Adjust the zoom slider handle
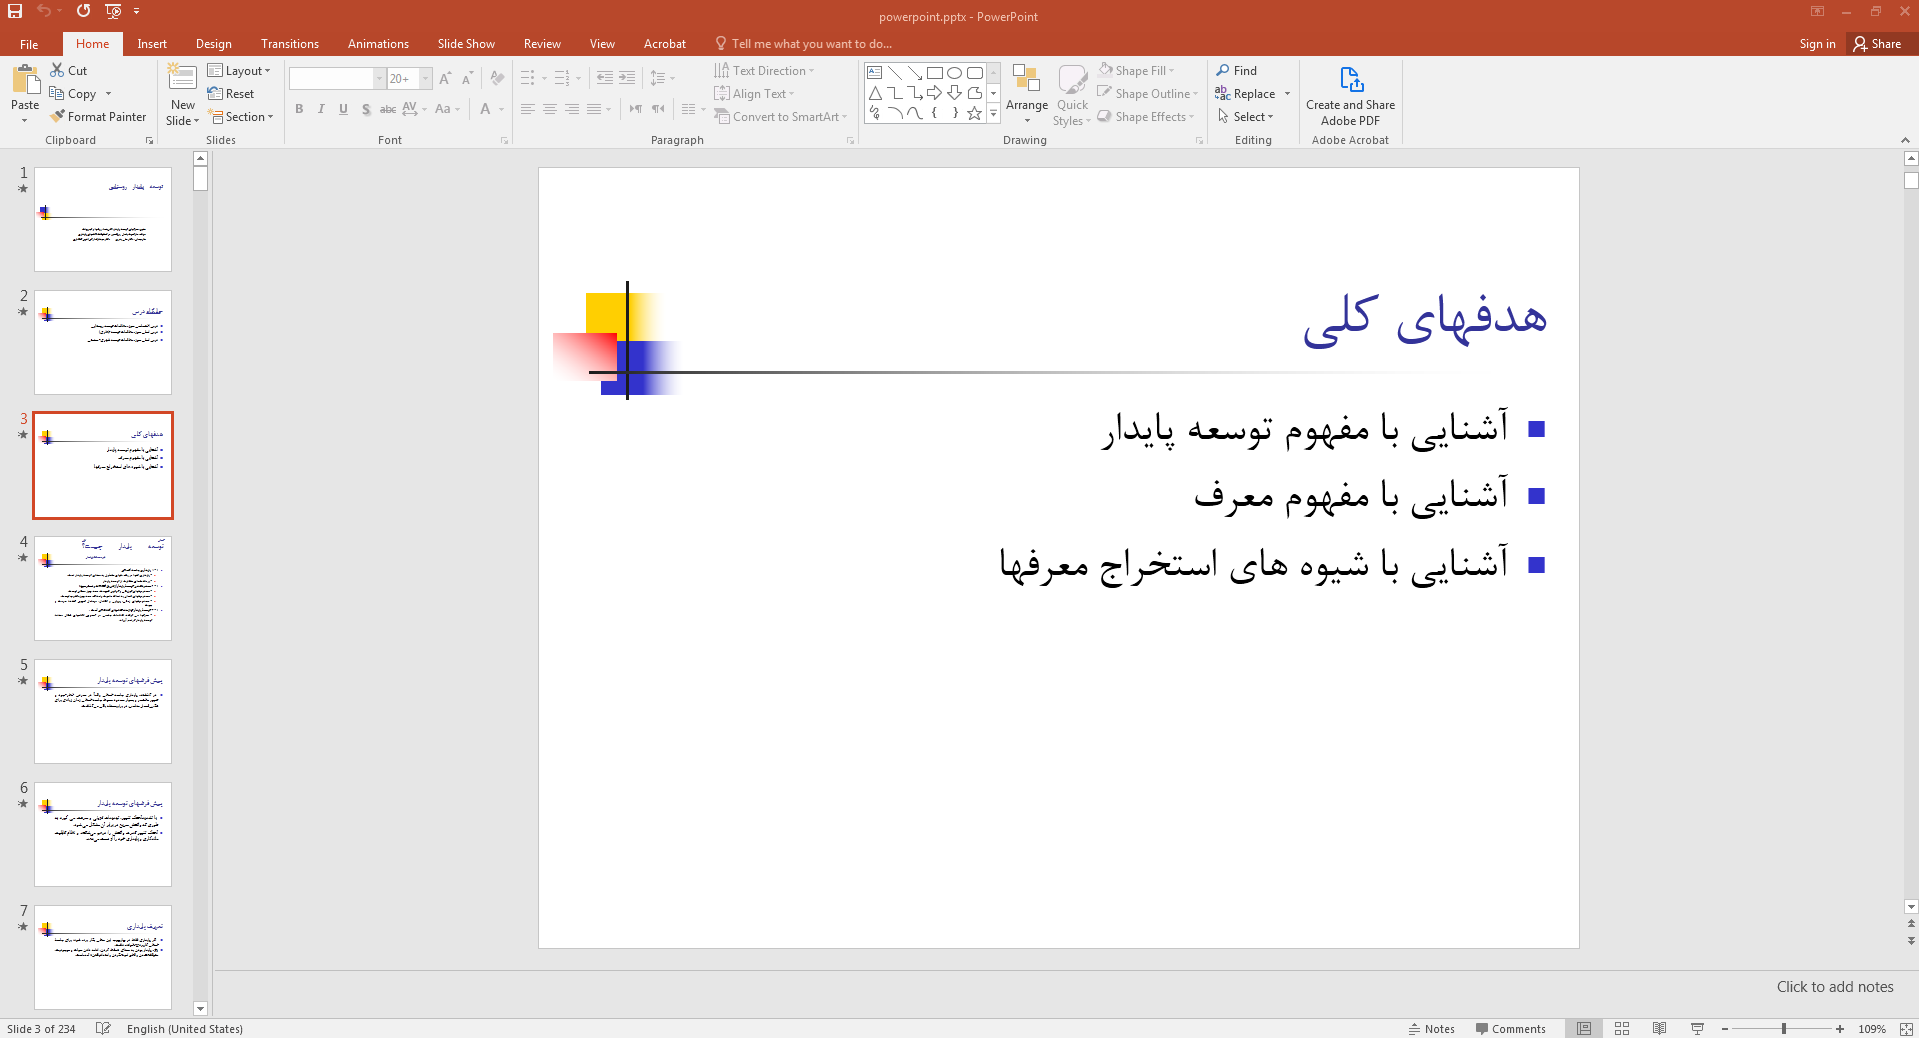This screenshot has width=1919, height=1038. click(x=1784, y=1029)
